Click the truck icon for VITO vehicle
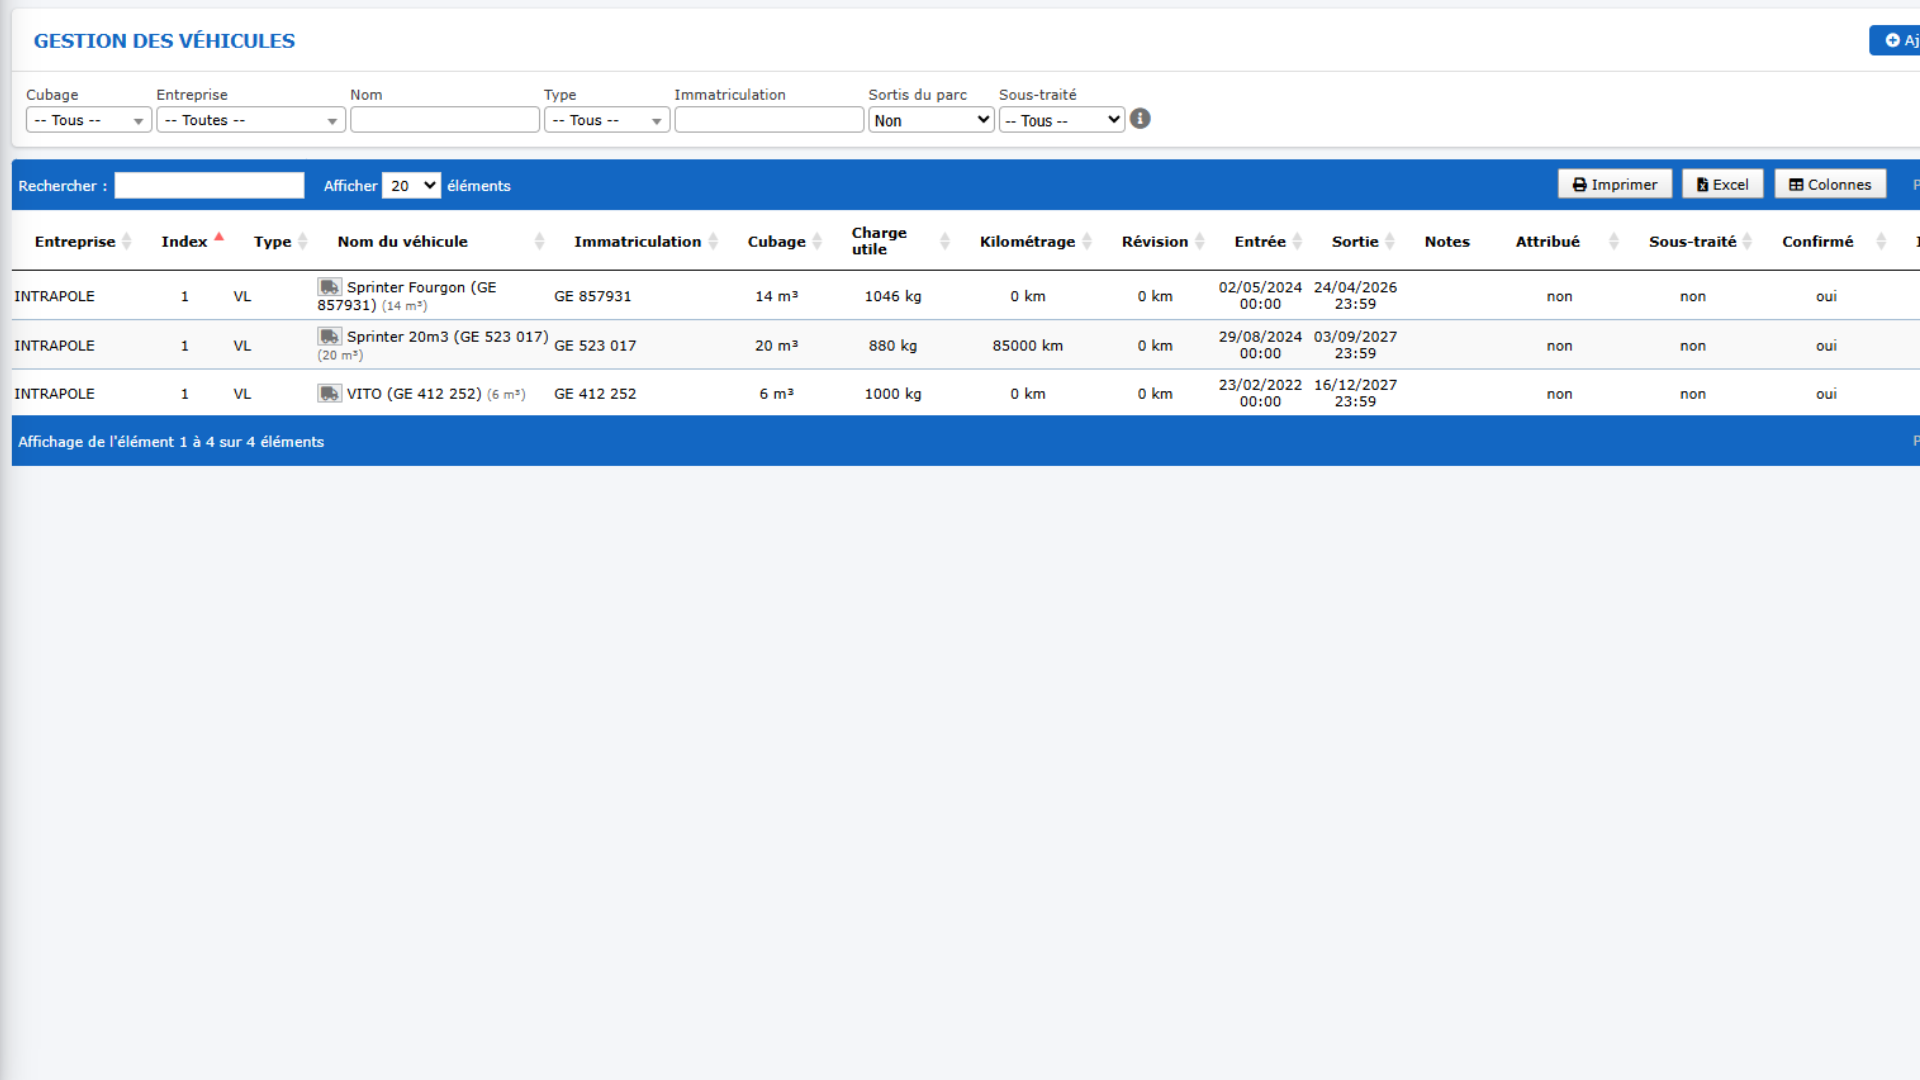The height and width of the screenshot is (1080, 1920). coord(329,393)
